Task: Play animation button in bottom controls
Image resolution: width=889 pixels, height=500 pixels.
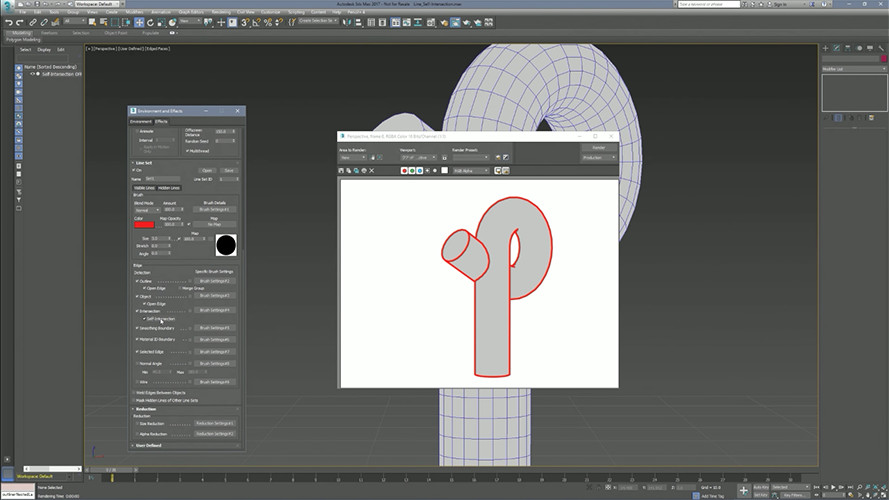Action: tap(833, 487)
